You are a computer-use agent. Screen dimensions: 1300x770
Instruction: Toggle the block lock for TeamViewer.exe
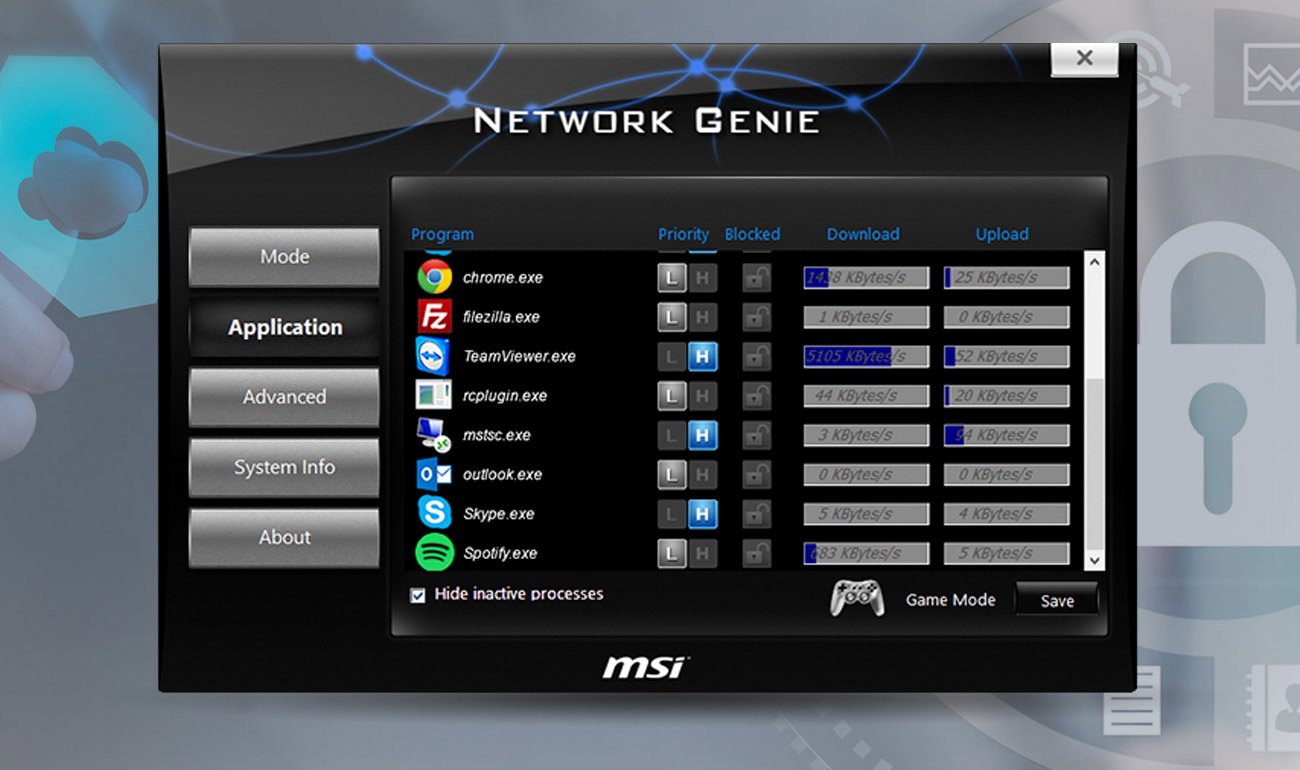757,356
